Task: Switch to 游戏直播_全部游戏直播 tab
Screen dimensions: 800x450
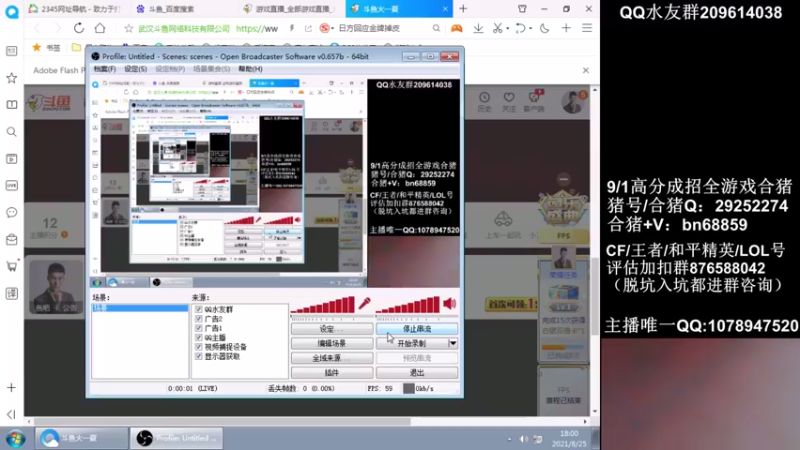Action: click(x=289, y=9)
